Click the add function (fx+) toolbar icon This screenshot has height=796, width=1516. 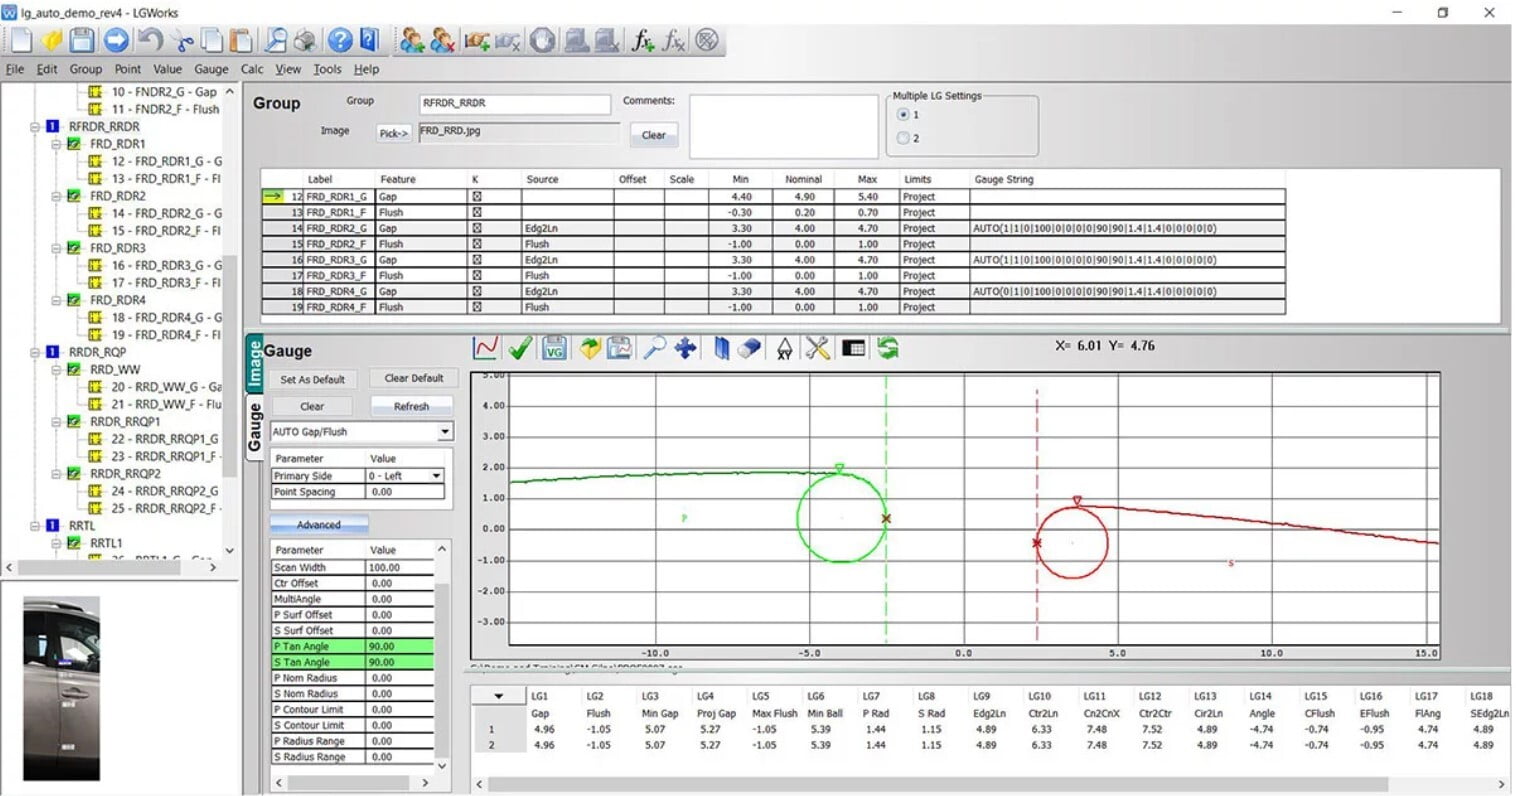point(642,41)
